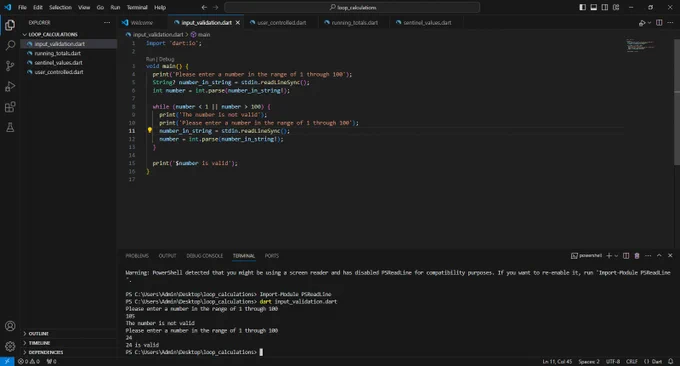Open the PORTS panel tab
The width and height of the screenshot is (680, 366).
[272, 256]
